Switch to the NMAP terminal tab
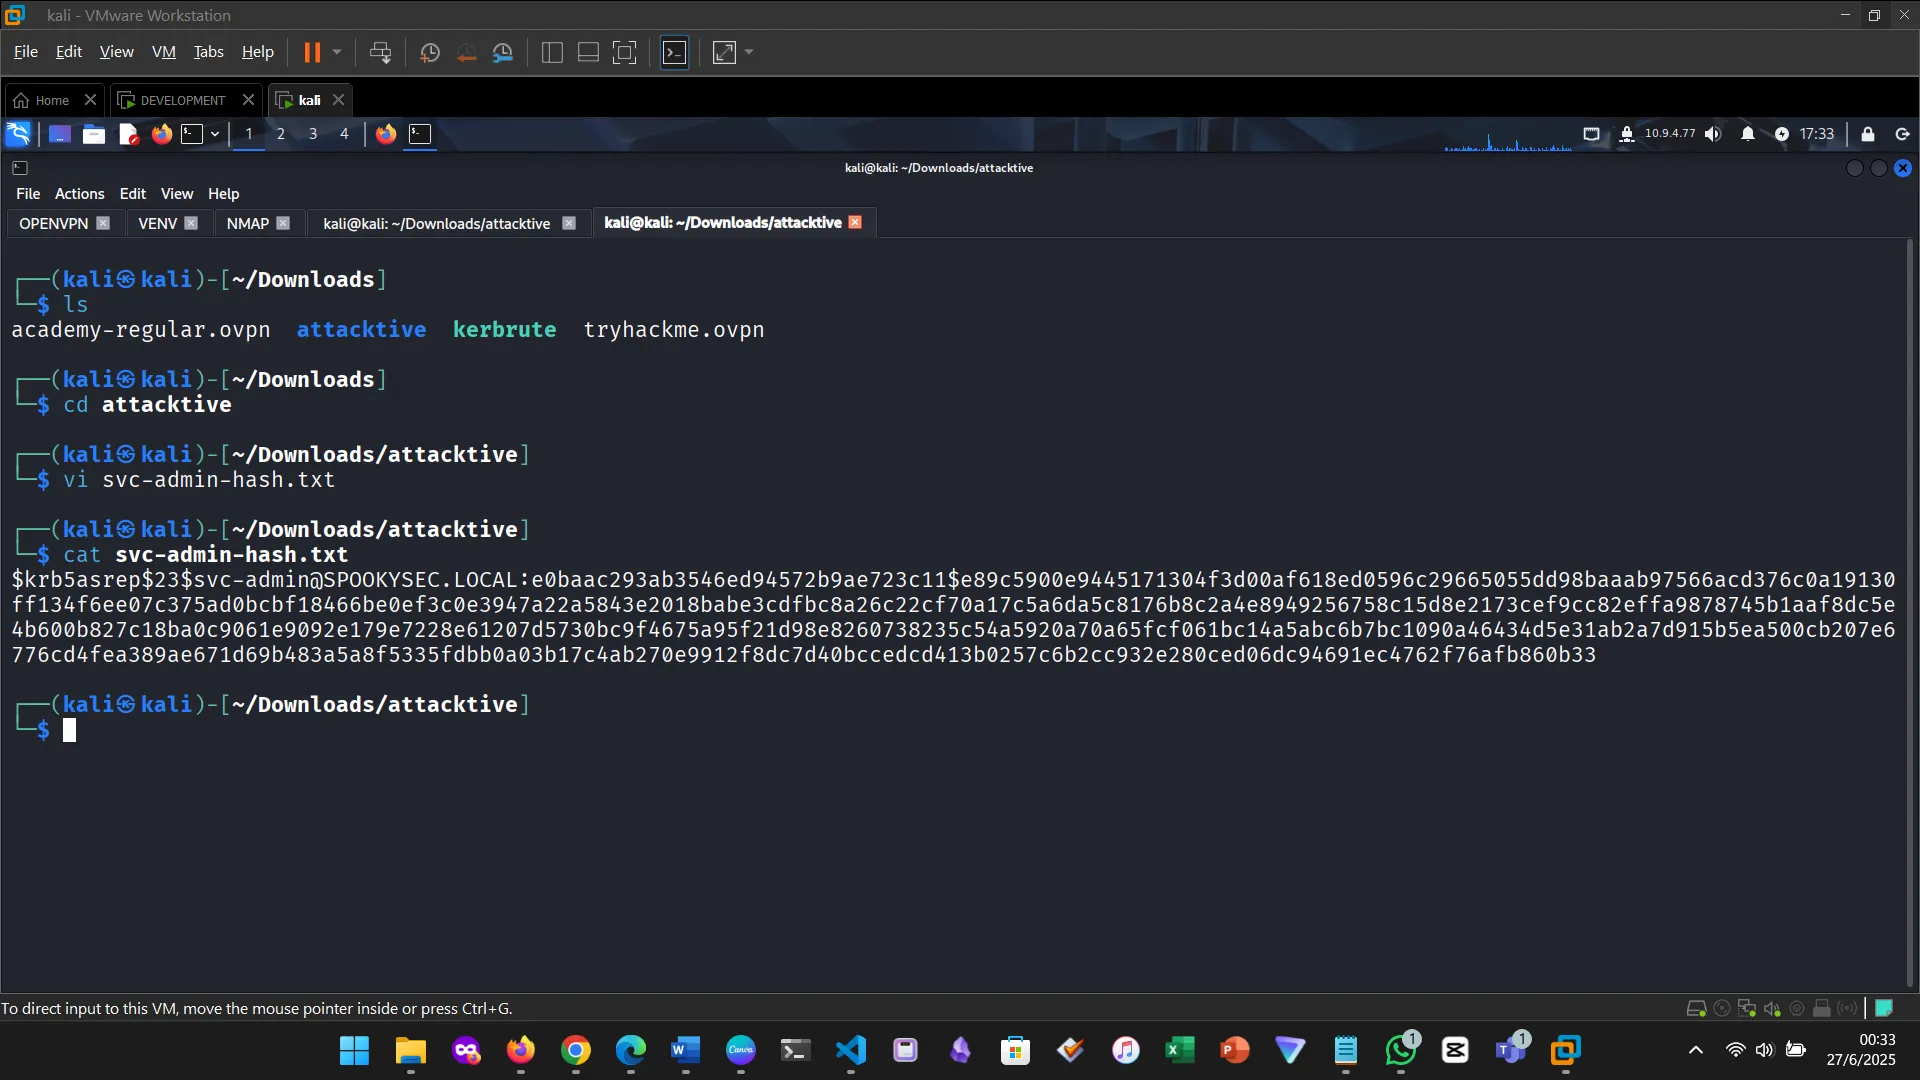This screenshot has height=1080, width=1920. 247,223
